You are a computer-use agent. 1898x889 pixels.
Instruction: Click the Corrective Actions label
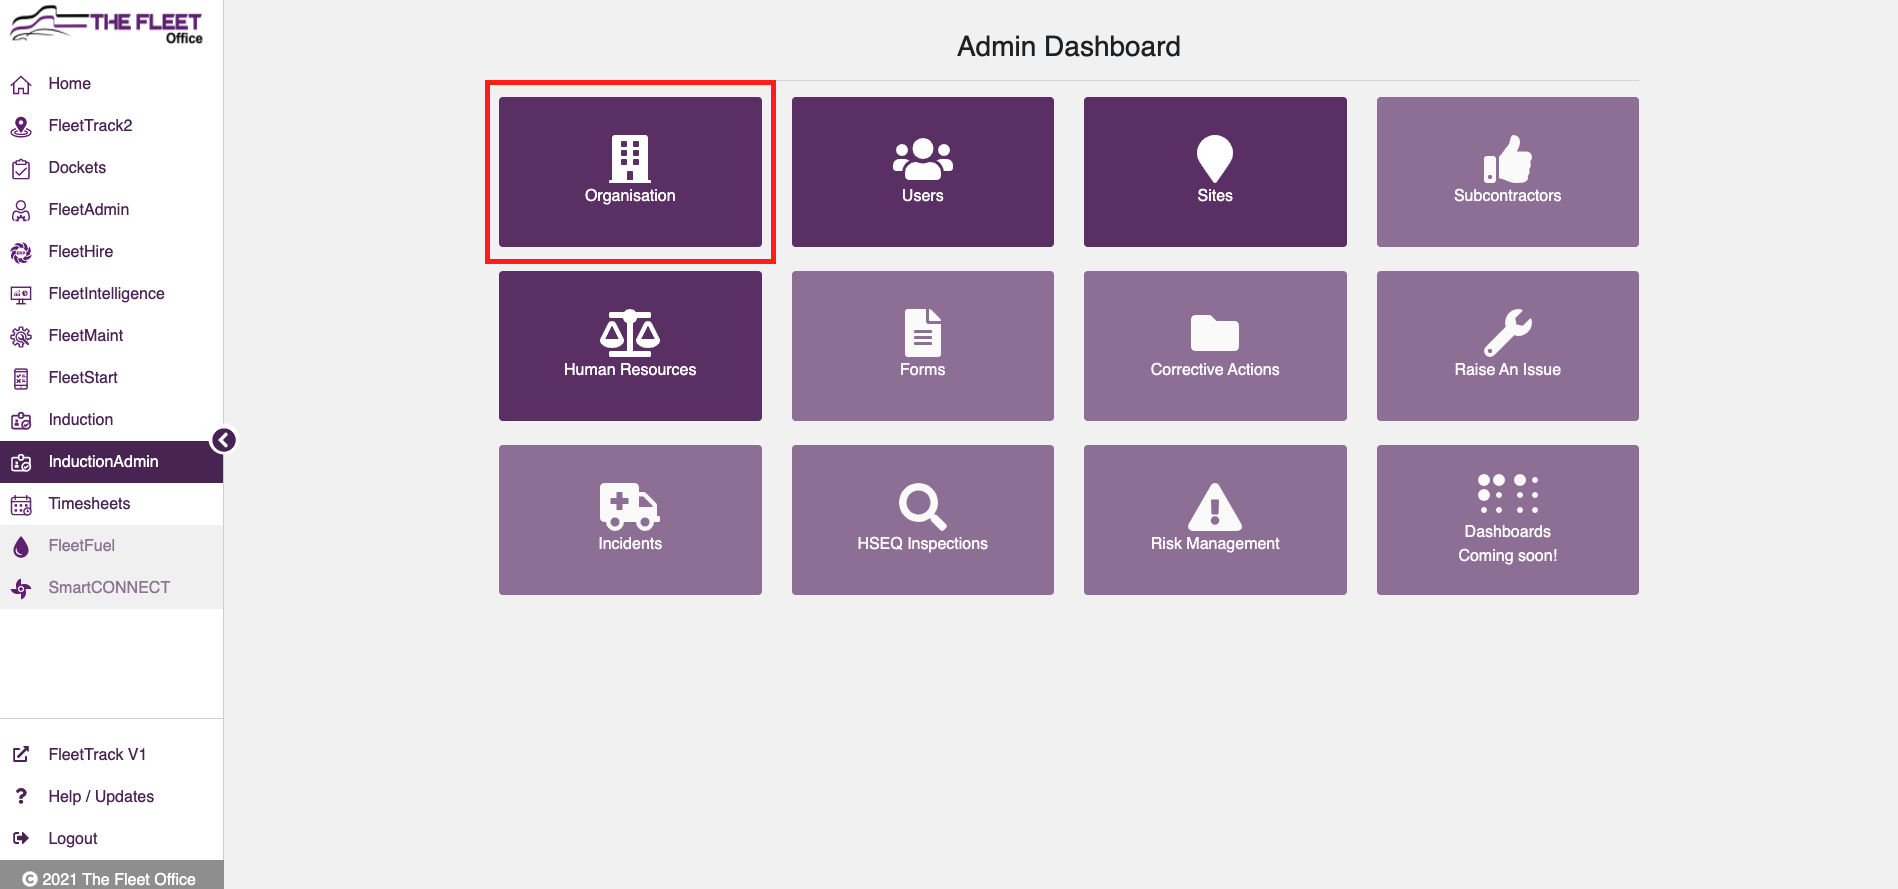click(1215, 370)
